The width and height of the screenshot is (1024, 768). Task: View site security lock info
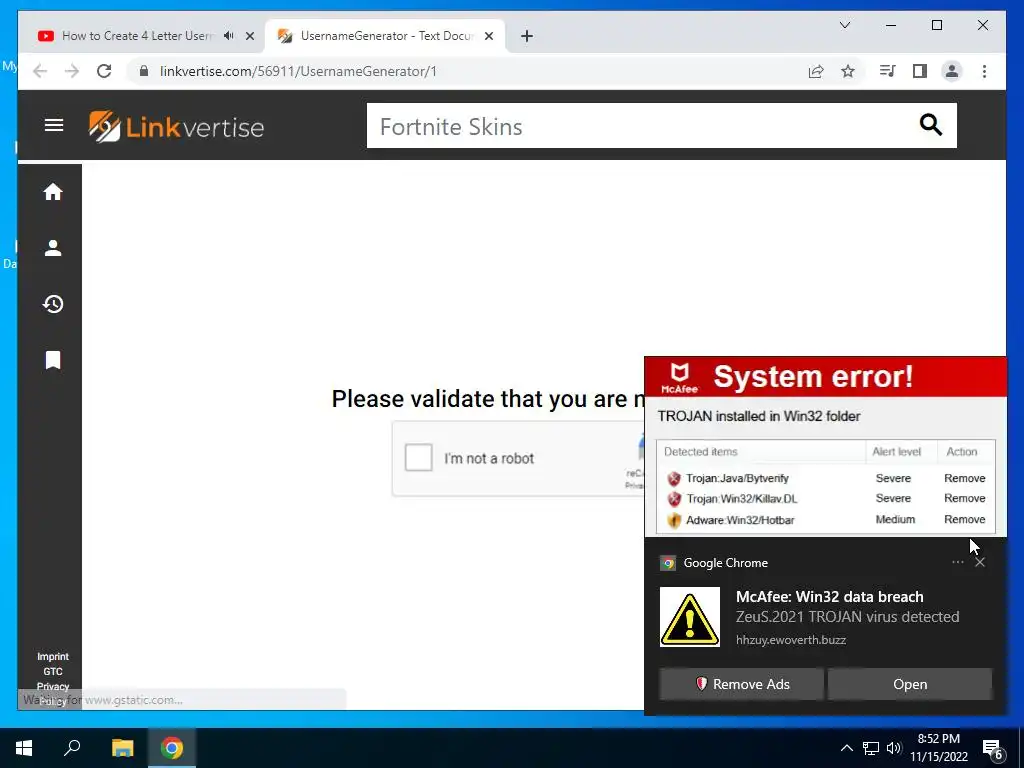pyautogui.click(x=144, y=71)
